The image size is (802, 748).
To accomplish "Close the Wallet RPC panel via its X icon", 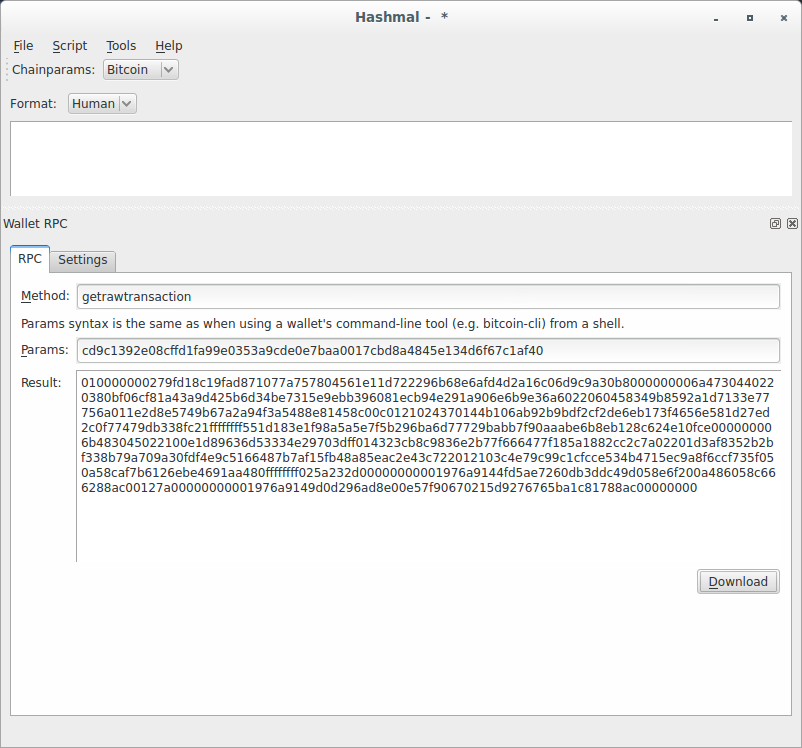I will (x=791, y=223).
